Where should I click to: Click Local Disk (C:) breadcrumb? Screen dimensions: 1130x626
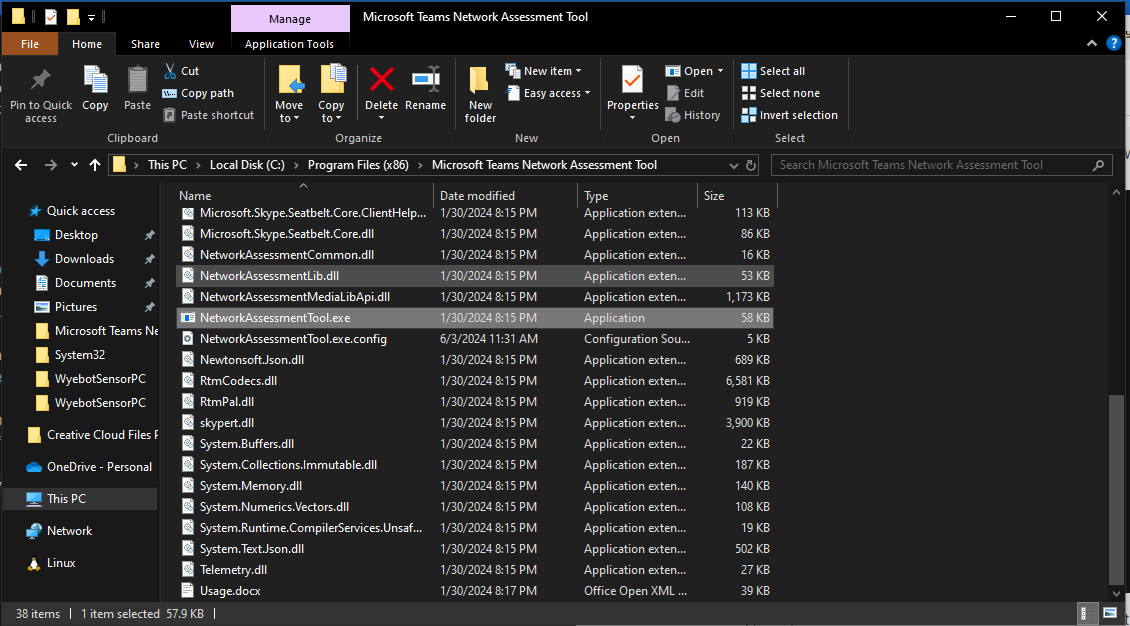click(247, 165)
